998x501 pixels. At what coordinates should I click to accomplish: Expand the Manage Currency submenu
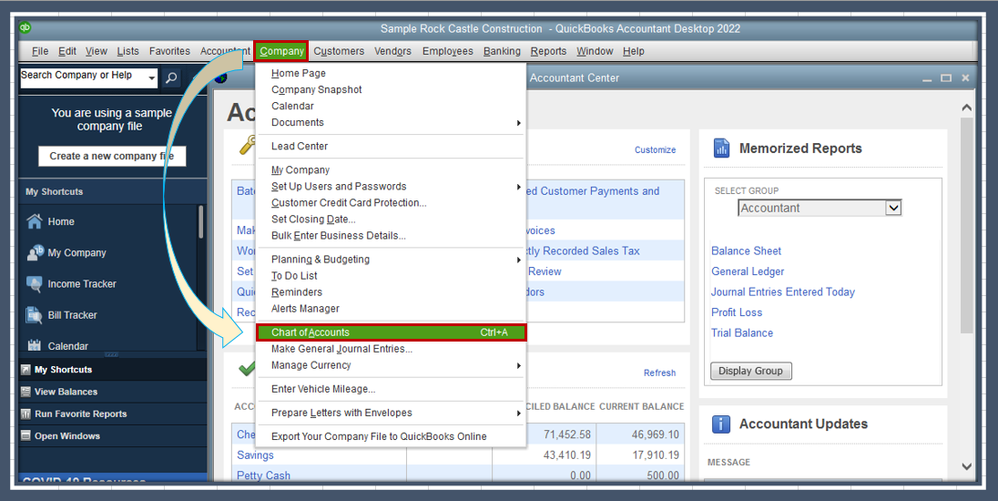519,365
